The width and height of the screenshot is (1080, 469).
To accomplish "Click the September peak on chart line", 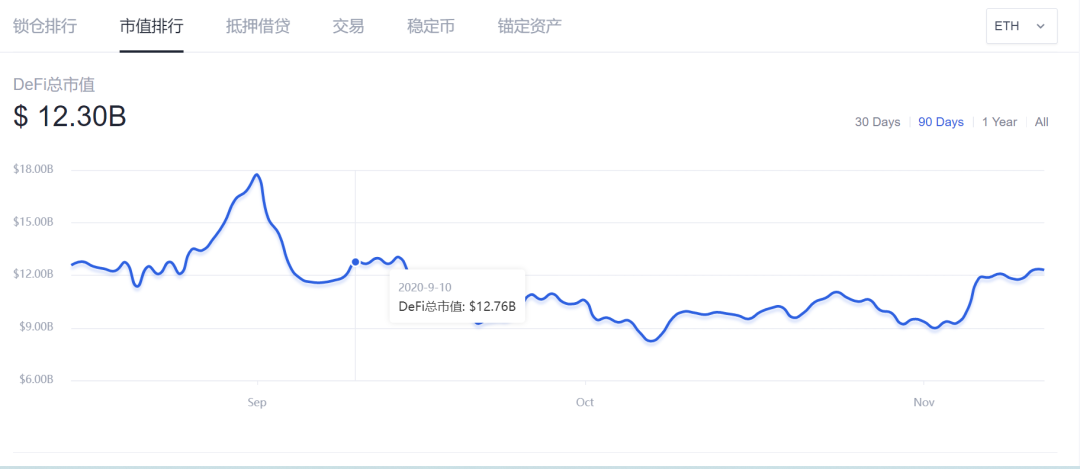I will (x=257, y=175).
